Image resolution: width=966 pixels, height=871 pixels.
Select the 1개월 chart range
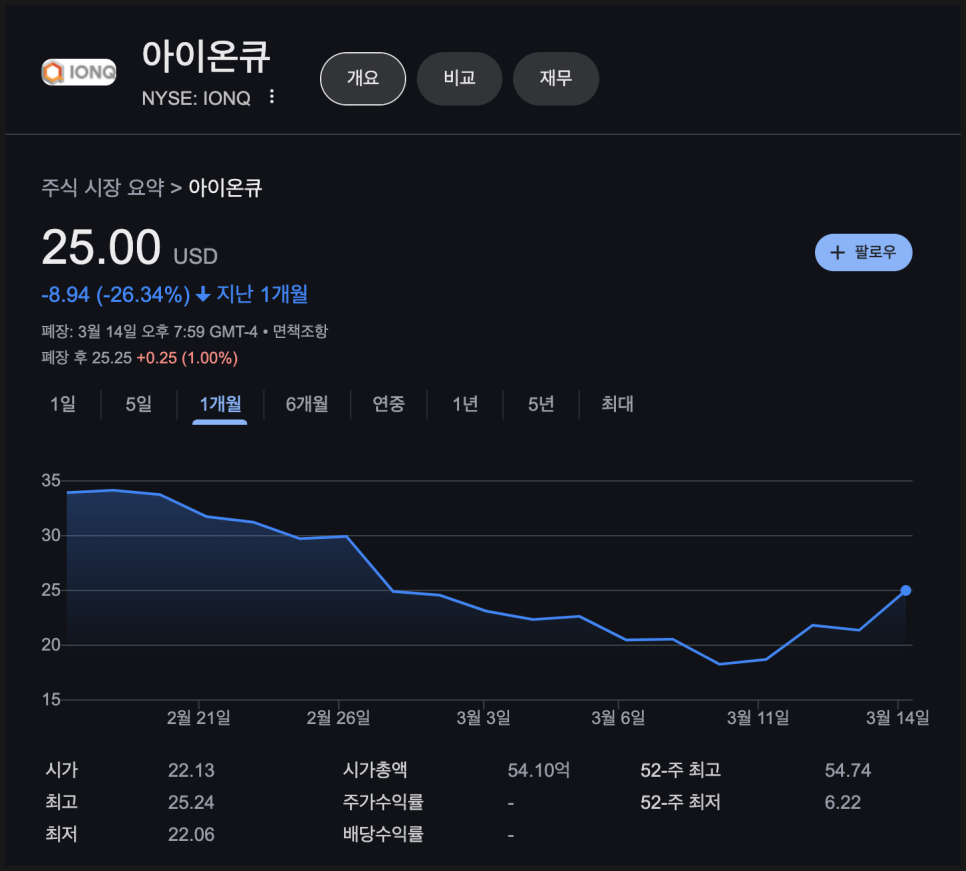tap(220, 404)
